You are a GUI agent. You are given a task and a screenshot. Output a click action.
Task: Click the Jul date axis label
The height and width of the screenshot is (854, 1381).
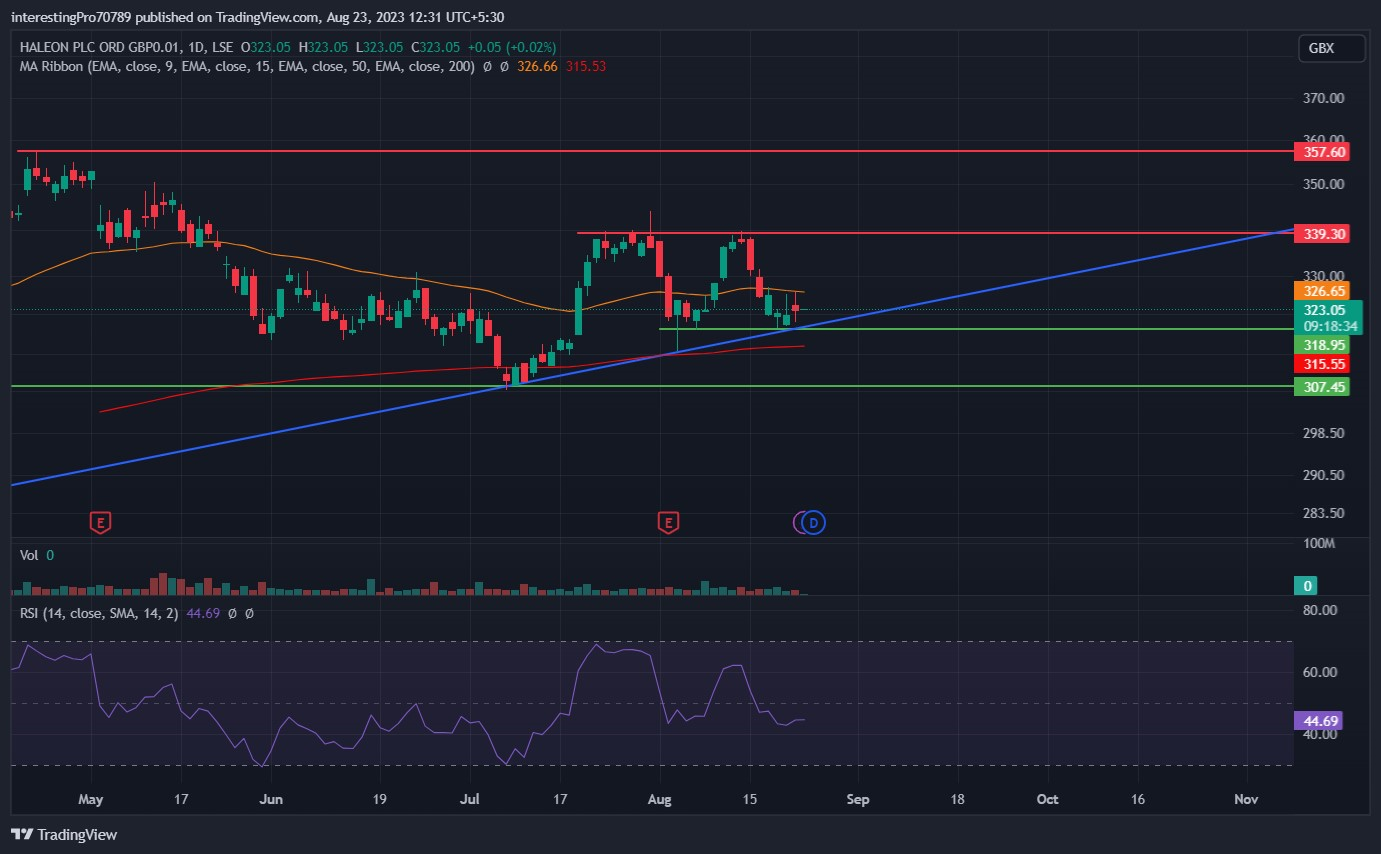469,799
